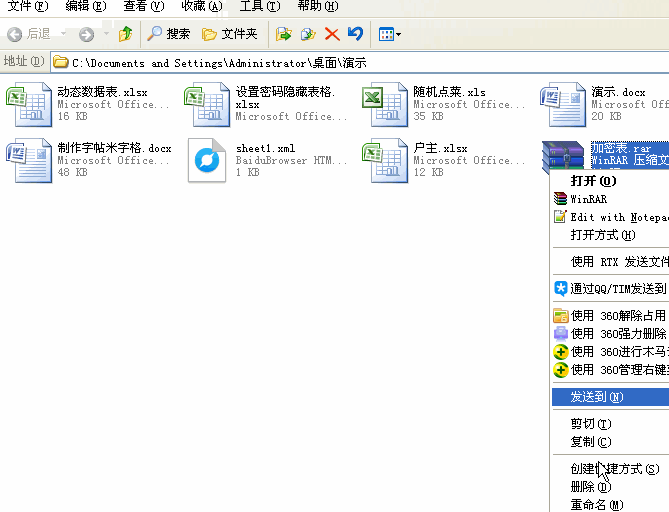Choose 使用 360强力删除 entry
This screenshot has height=512, width=669.
click(611, 333)
